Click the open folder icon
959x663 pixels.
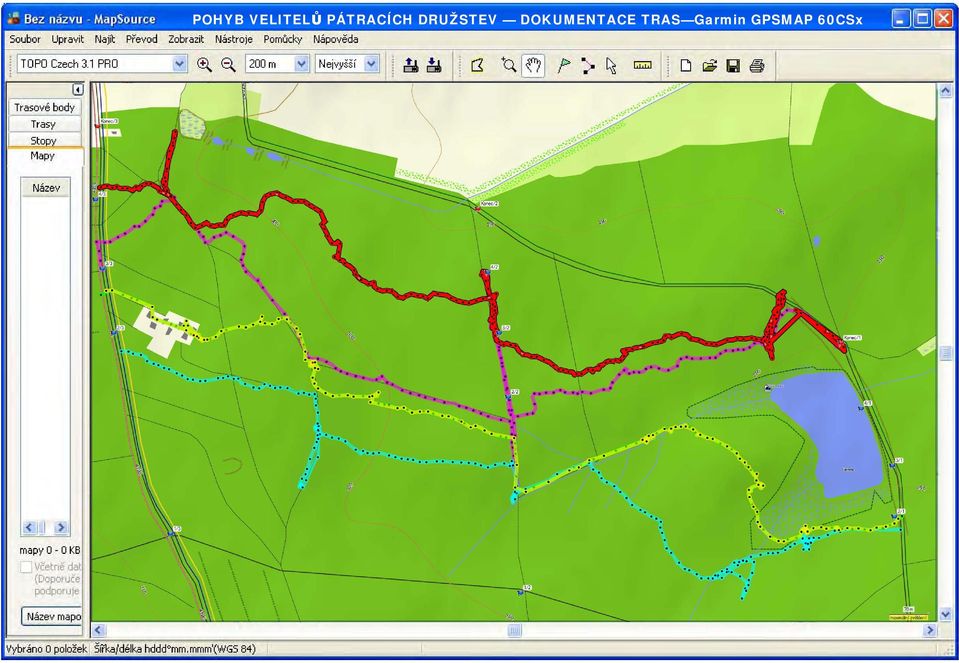tap(709, 65)
